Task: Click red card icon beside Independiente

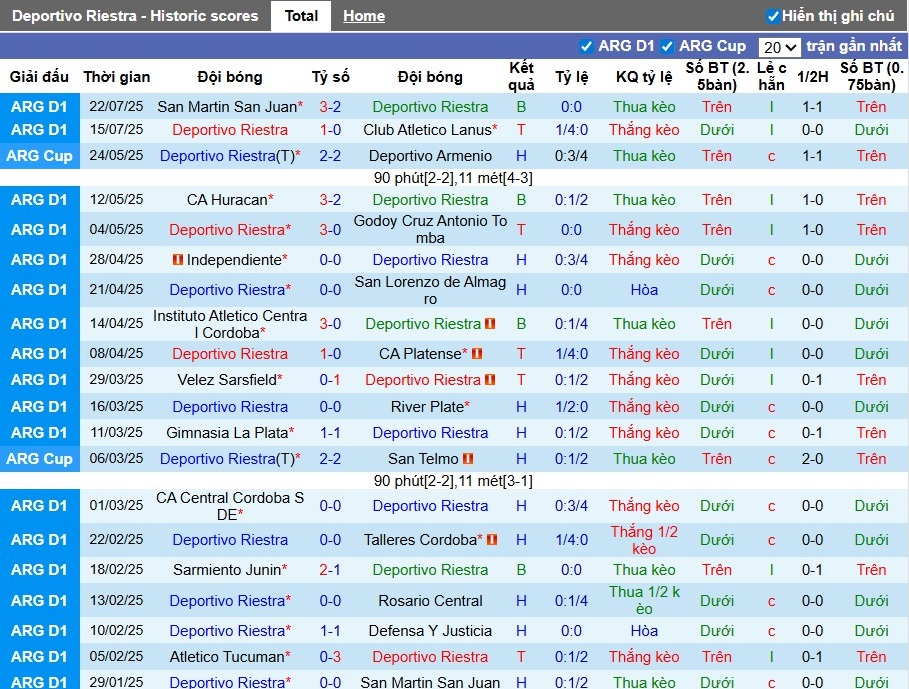Action: (x=178, y=260)
